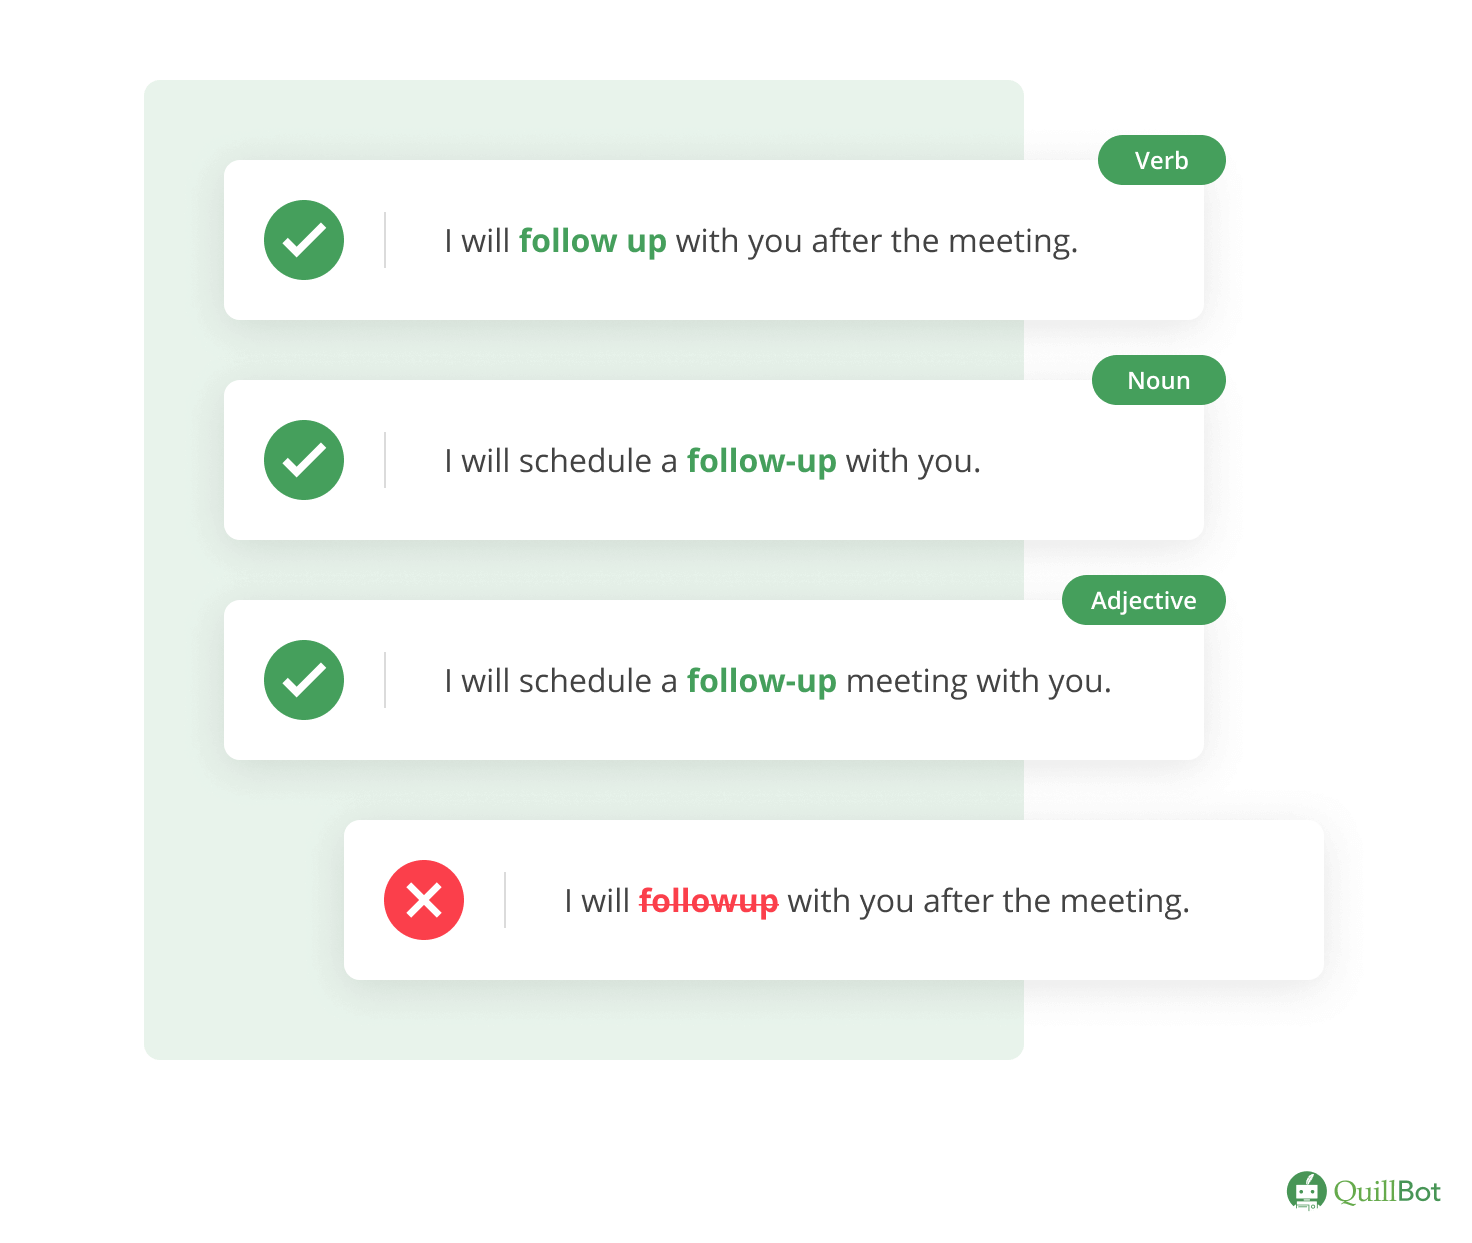The image size is (1472, 1243).
Task: Select the Verb label badge
Action: click(1161, 160)
